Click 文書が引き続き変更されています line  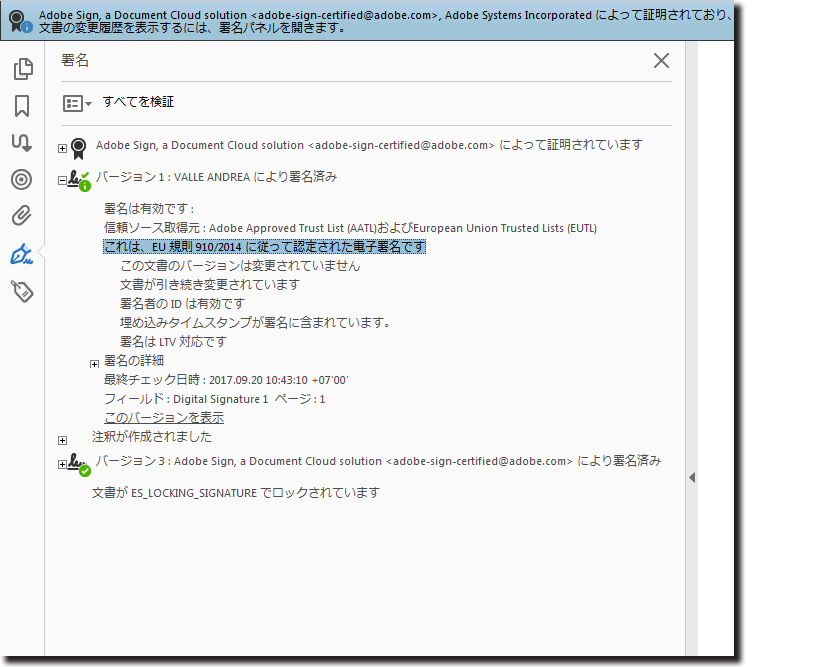[210, 285]
